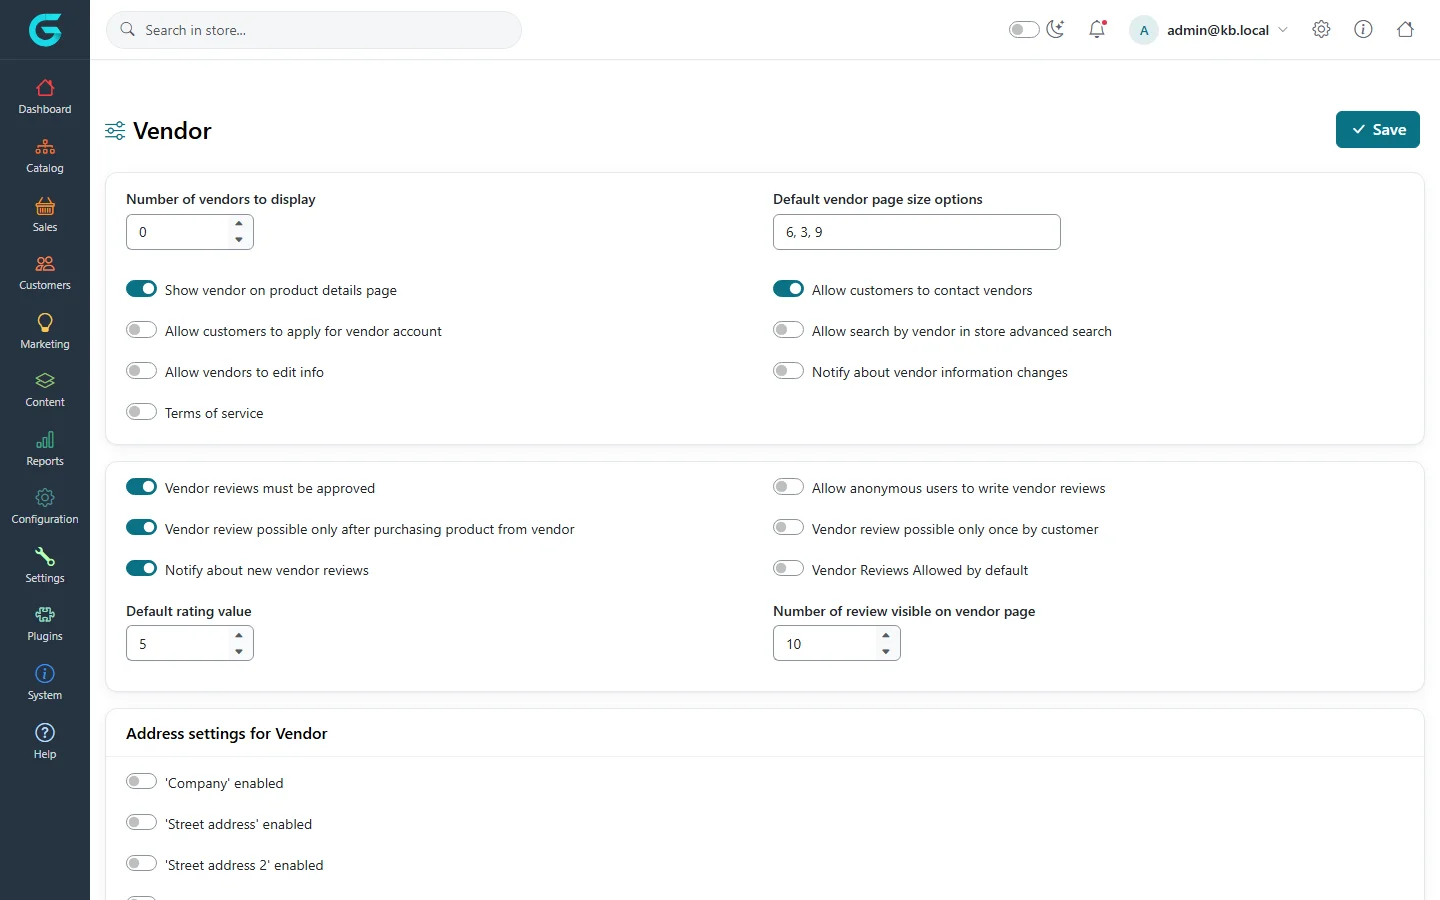This screenshot has width=1440, height=900.
Task: Go to the Sales section
Action: (x=45, y=214)
